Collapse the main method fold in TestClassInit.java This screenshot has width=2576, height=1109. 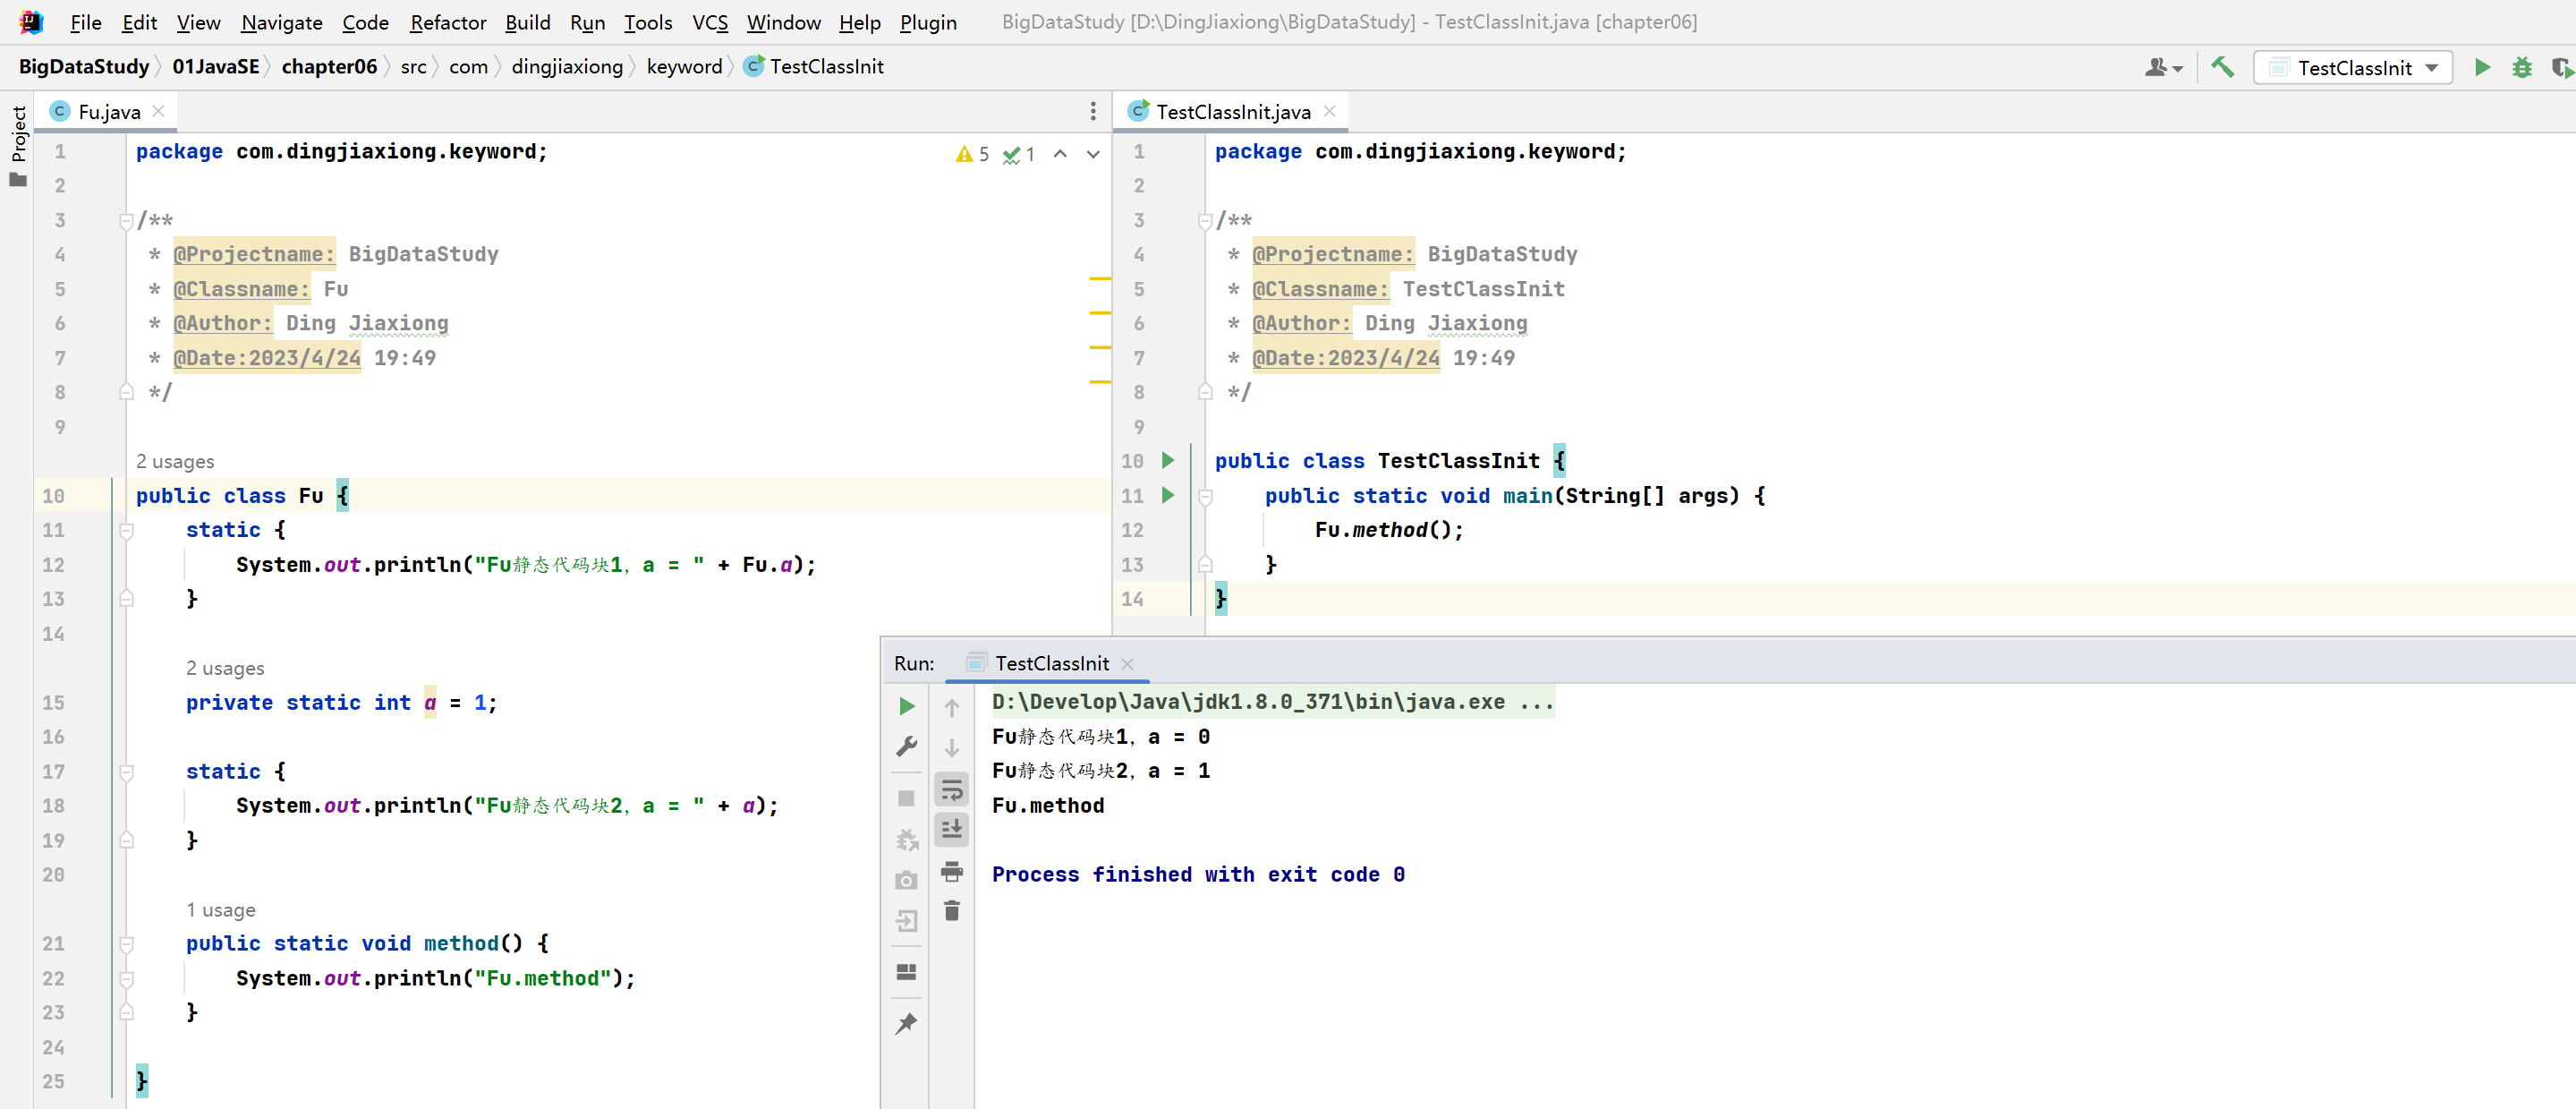pos(1205,497)
